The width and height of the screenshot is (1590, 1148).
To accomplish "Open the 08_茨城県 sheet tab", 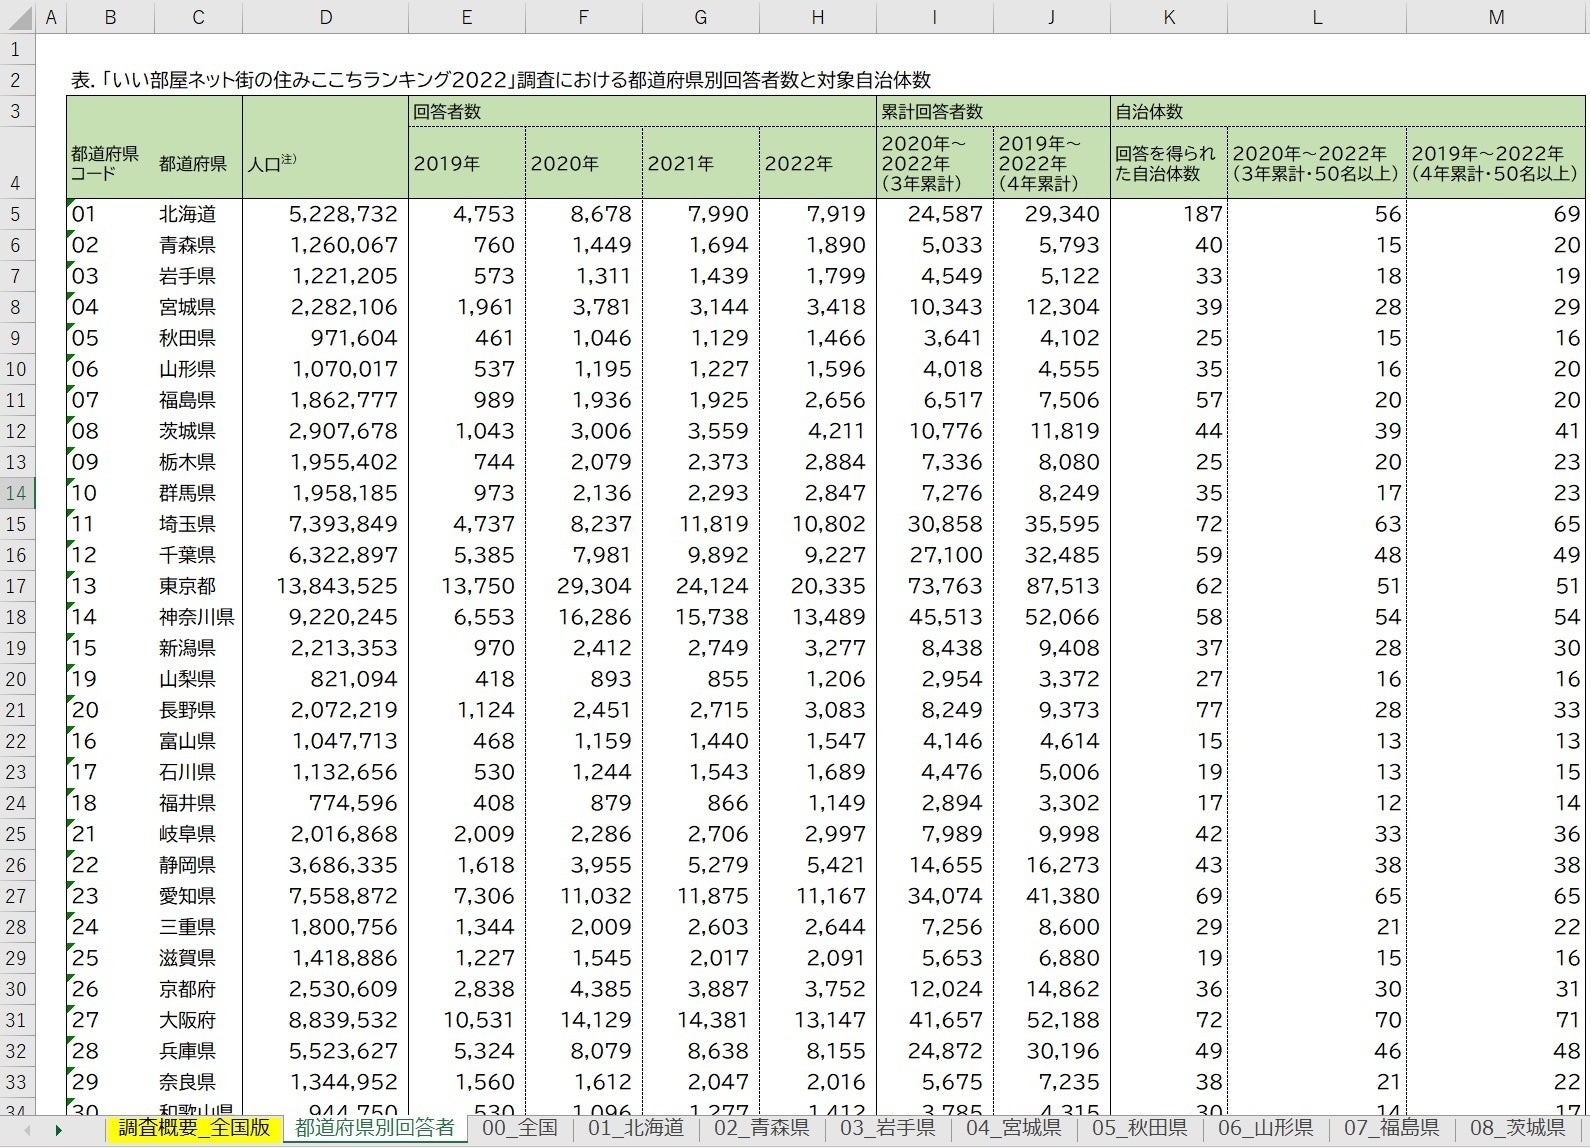I will [1516, 1128].
